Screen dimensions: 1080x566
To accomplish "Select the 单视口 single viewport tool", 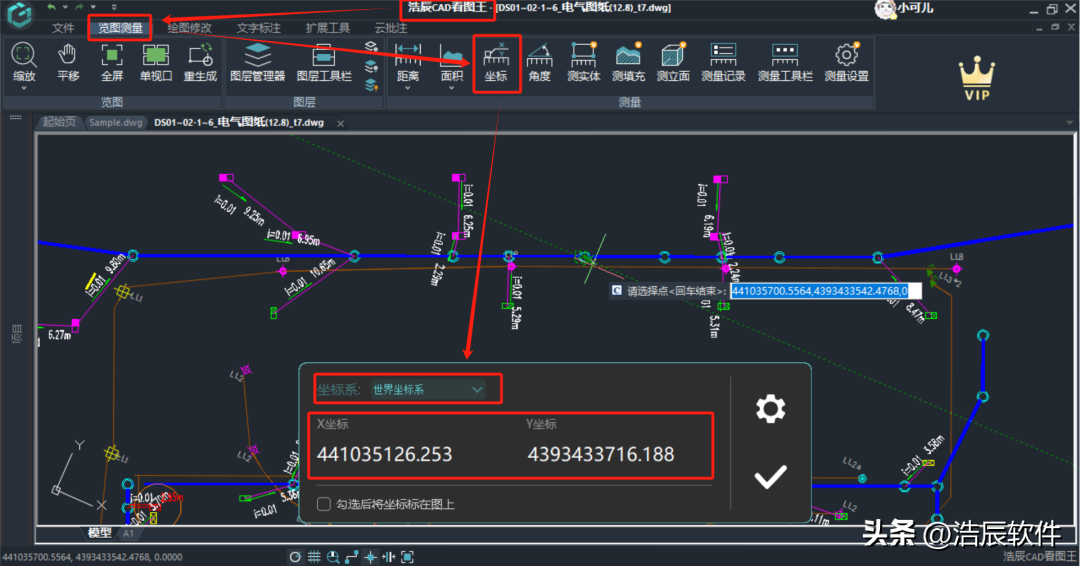I will pos(156,62).
